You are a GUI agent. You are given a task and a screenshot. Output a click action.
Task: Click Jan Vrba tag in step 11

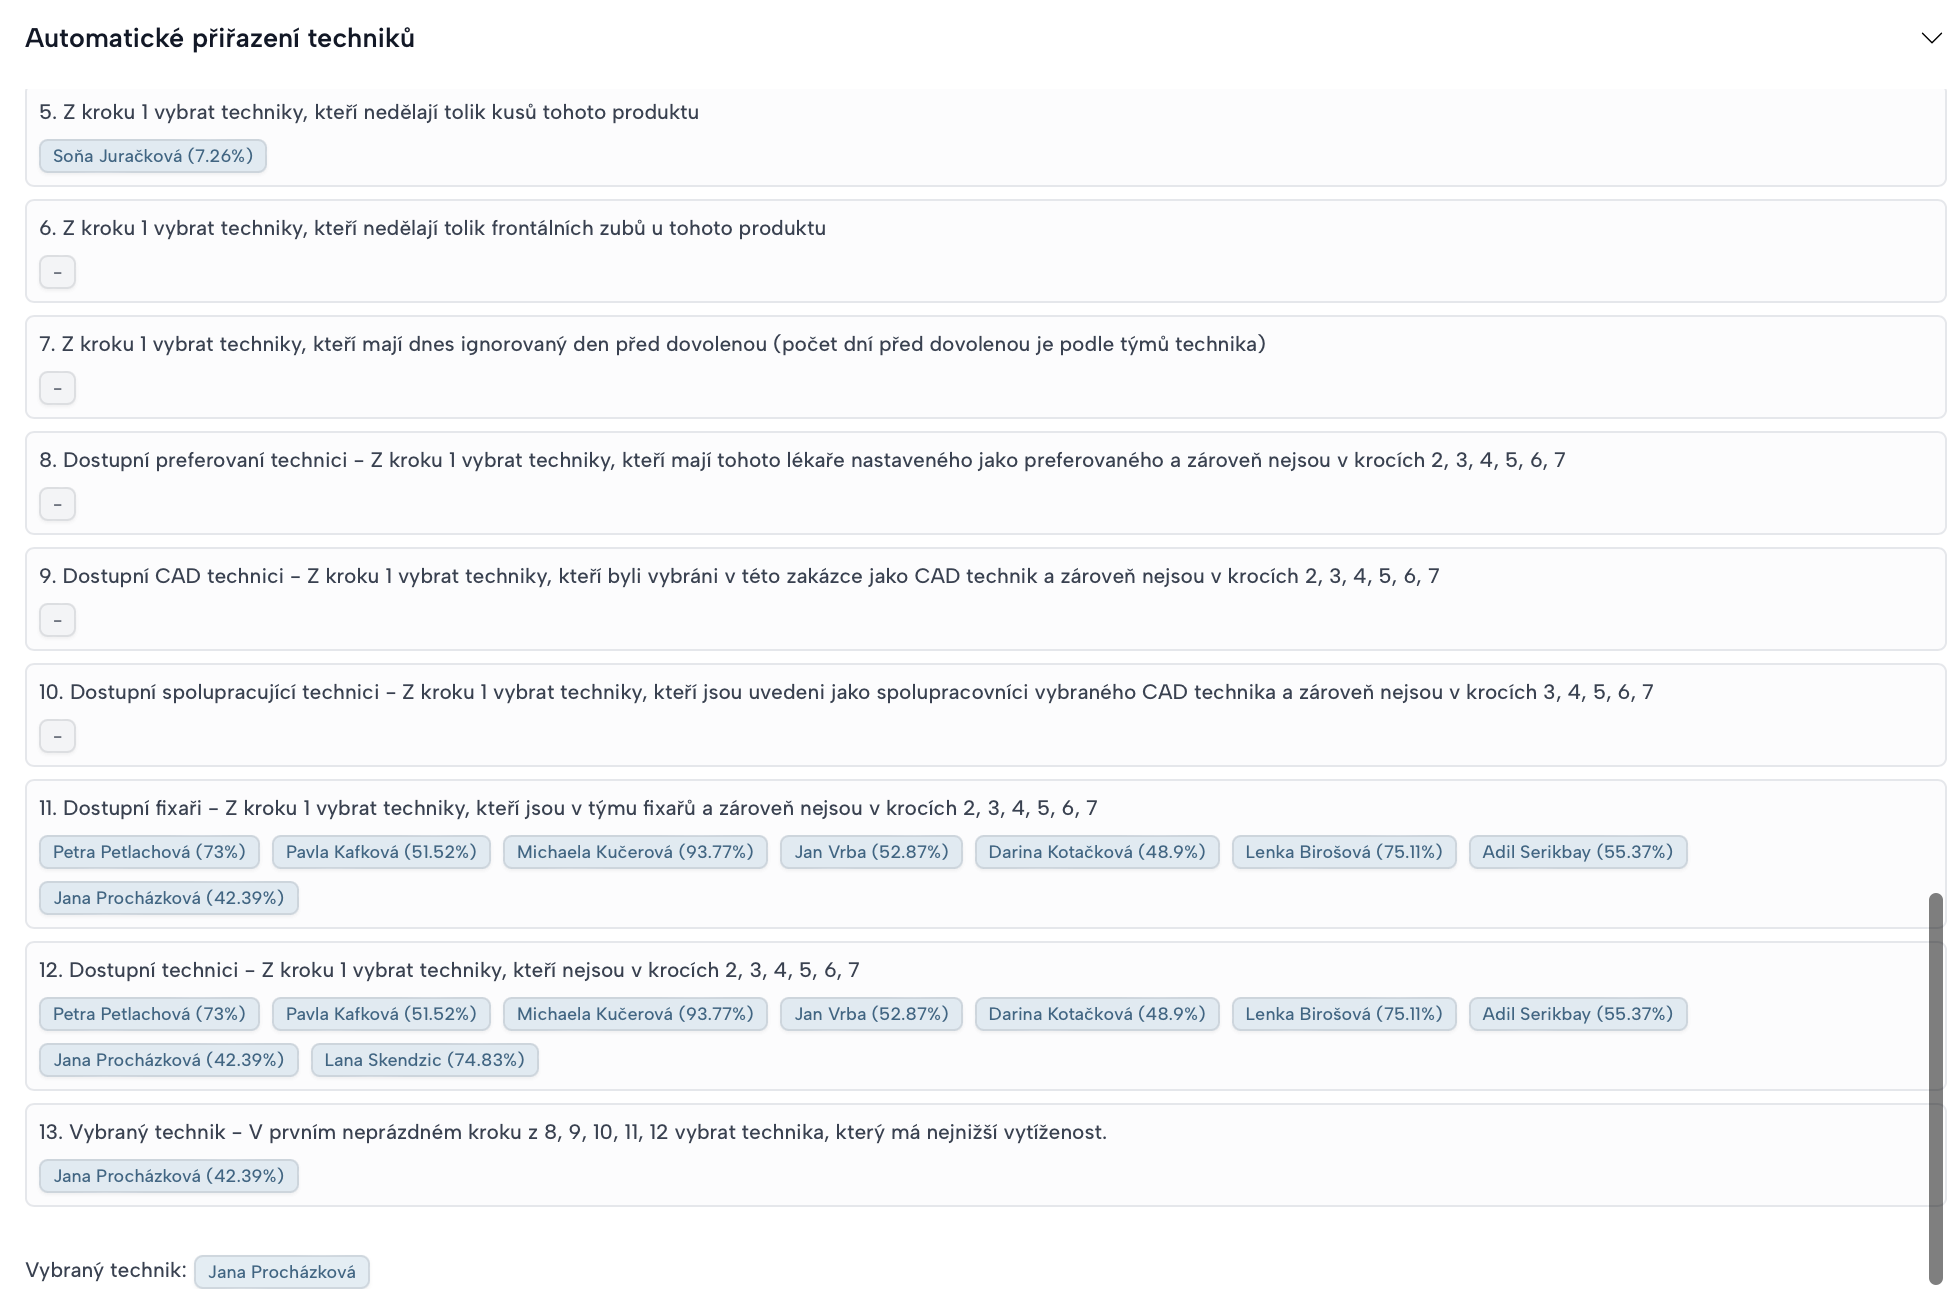tap(870, 852)
